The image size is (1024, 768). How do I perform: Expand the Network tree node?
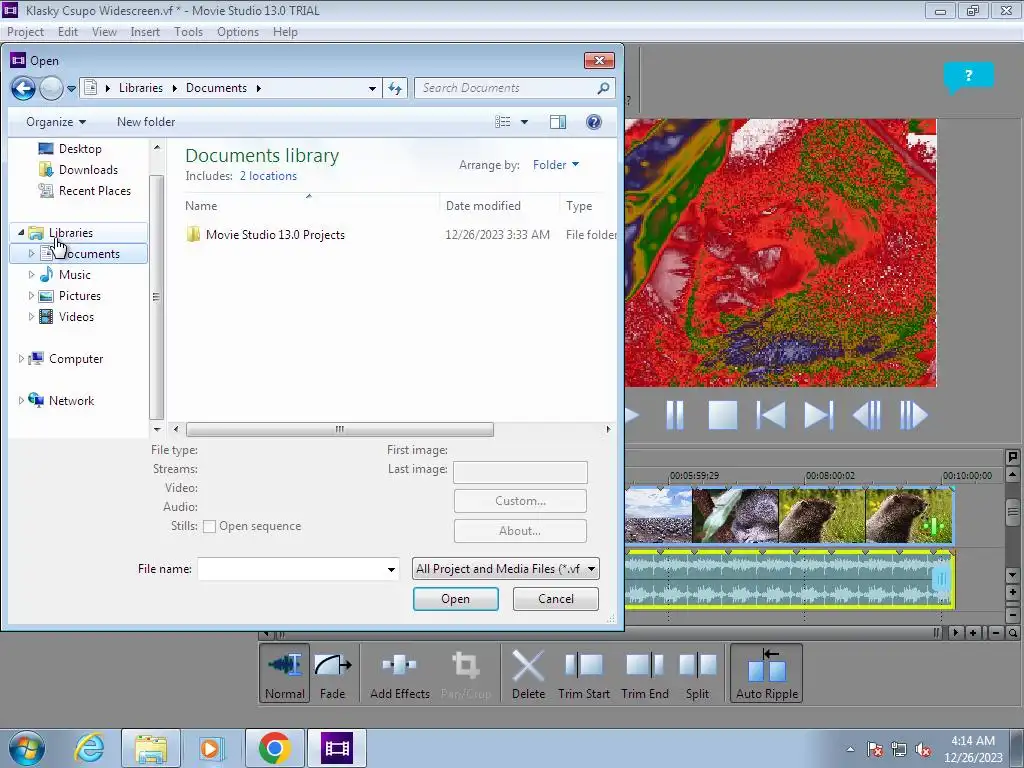coord(21,400)
